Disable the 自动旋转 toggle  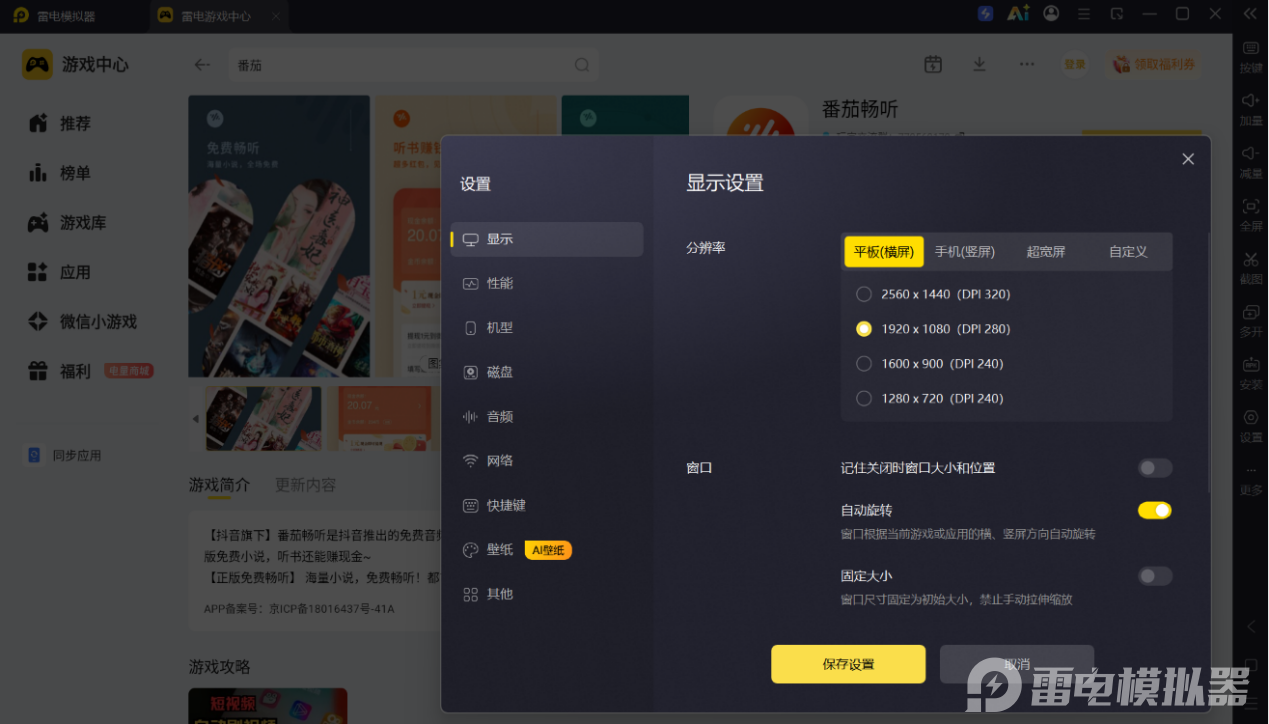click(x=1155, y=510)
